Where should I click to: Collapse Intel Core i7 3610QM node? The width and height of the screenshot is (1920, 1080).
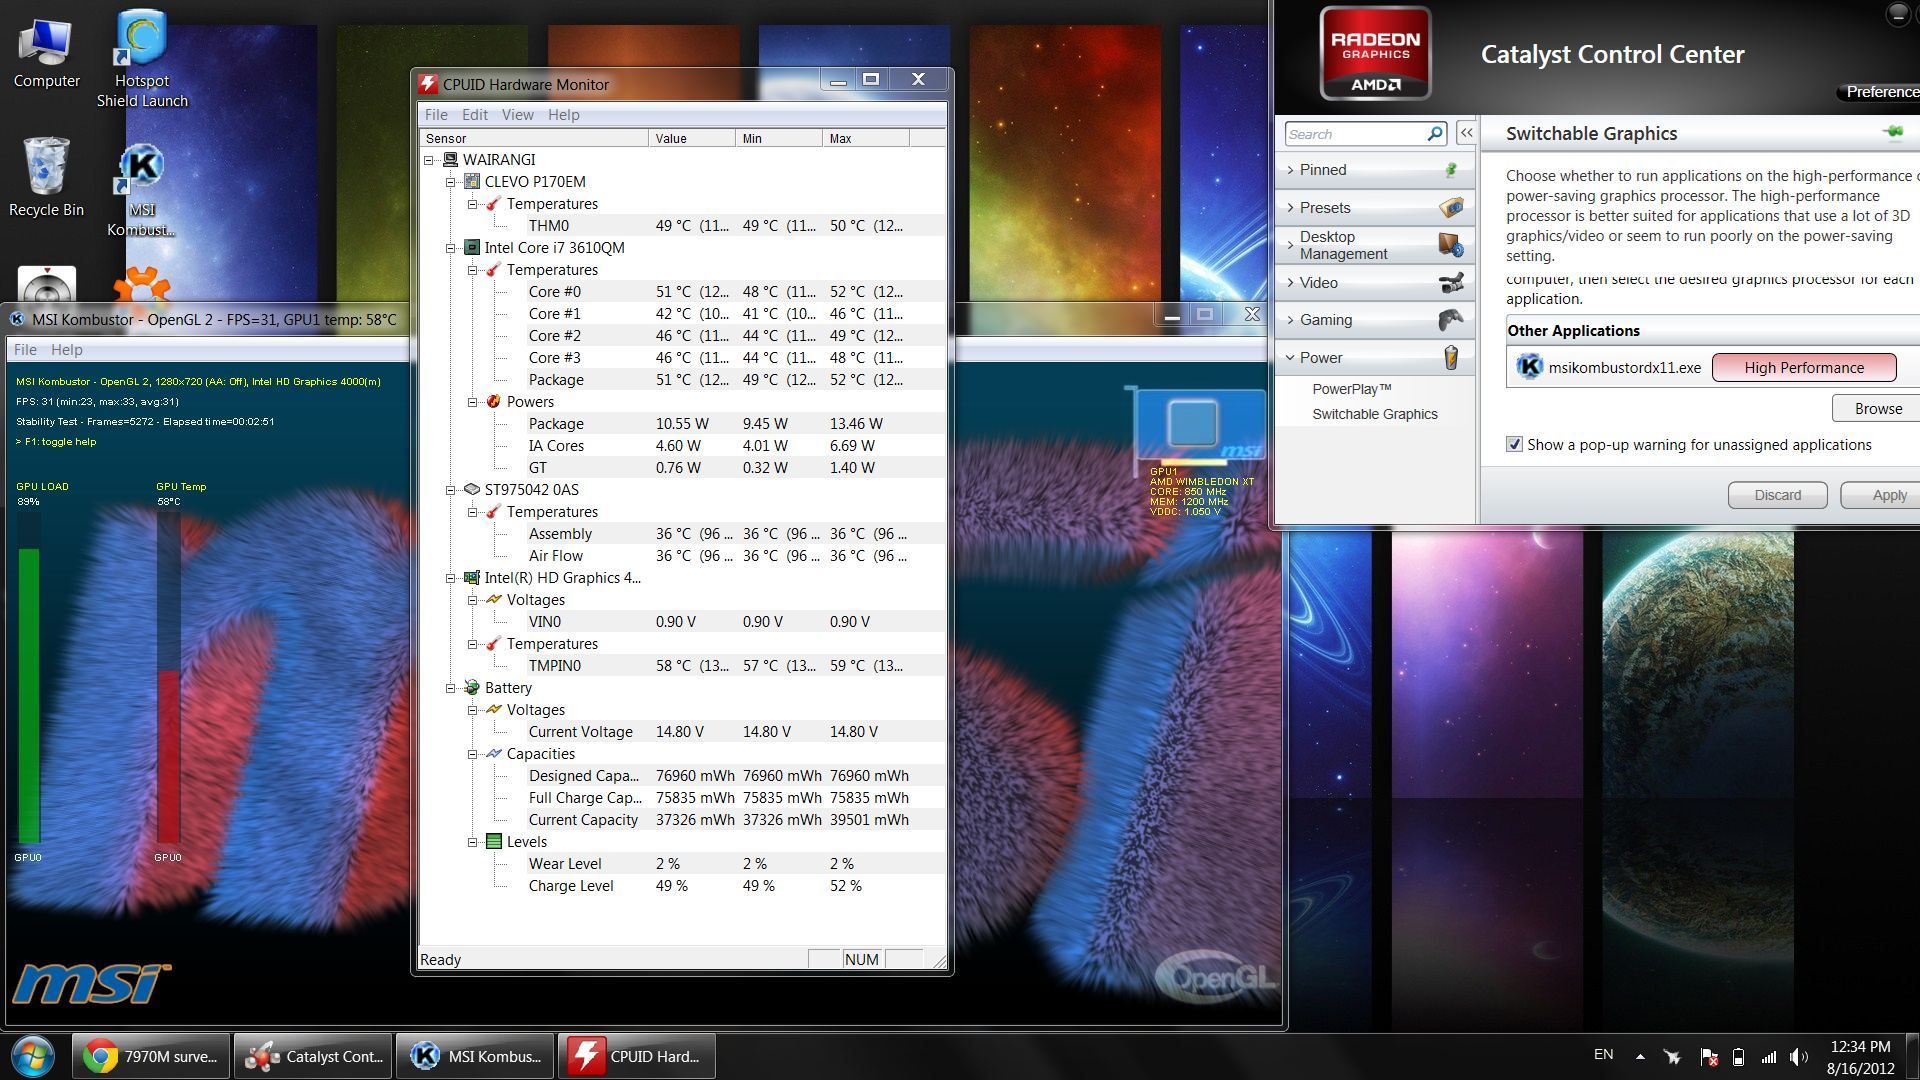[x=451, y=248]
